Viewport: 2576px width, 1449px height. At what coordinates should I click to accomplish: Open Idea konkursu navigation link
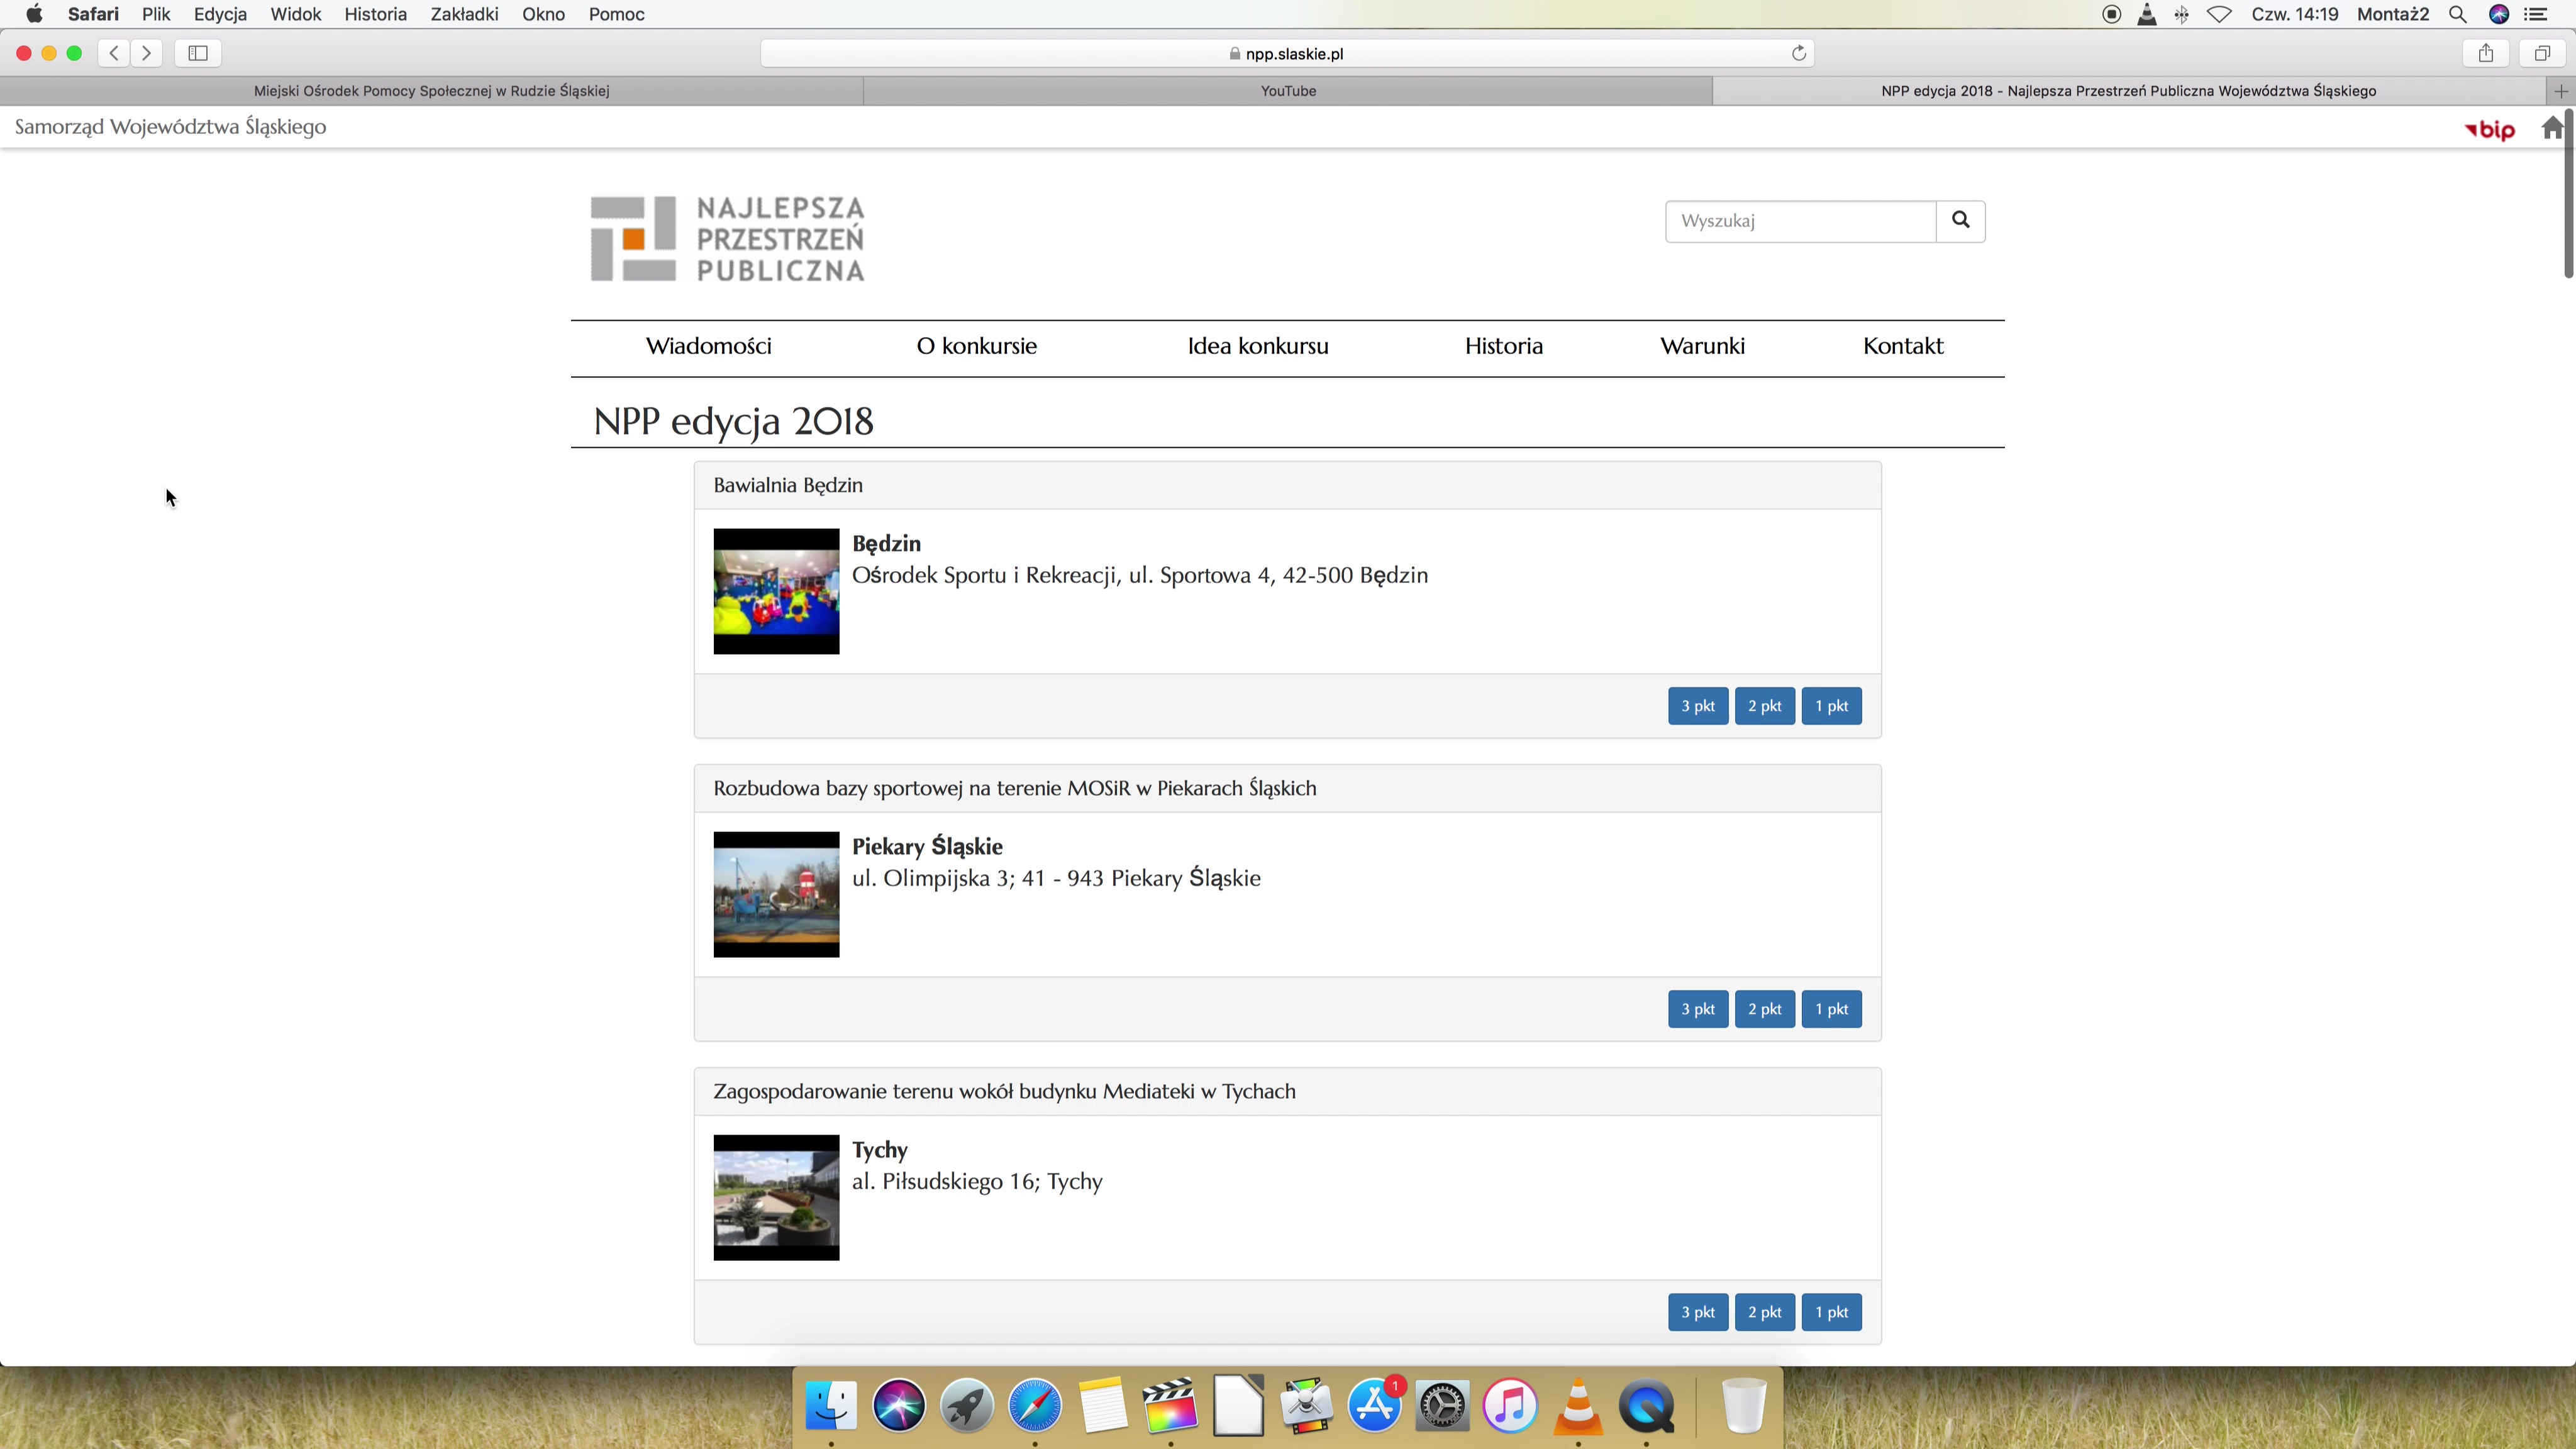(1257, 346)
